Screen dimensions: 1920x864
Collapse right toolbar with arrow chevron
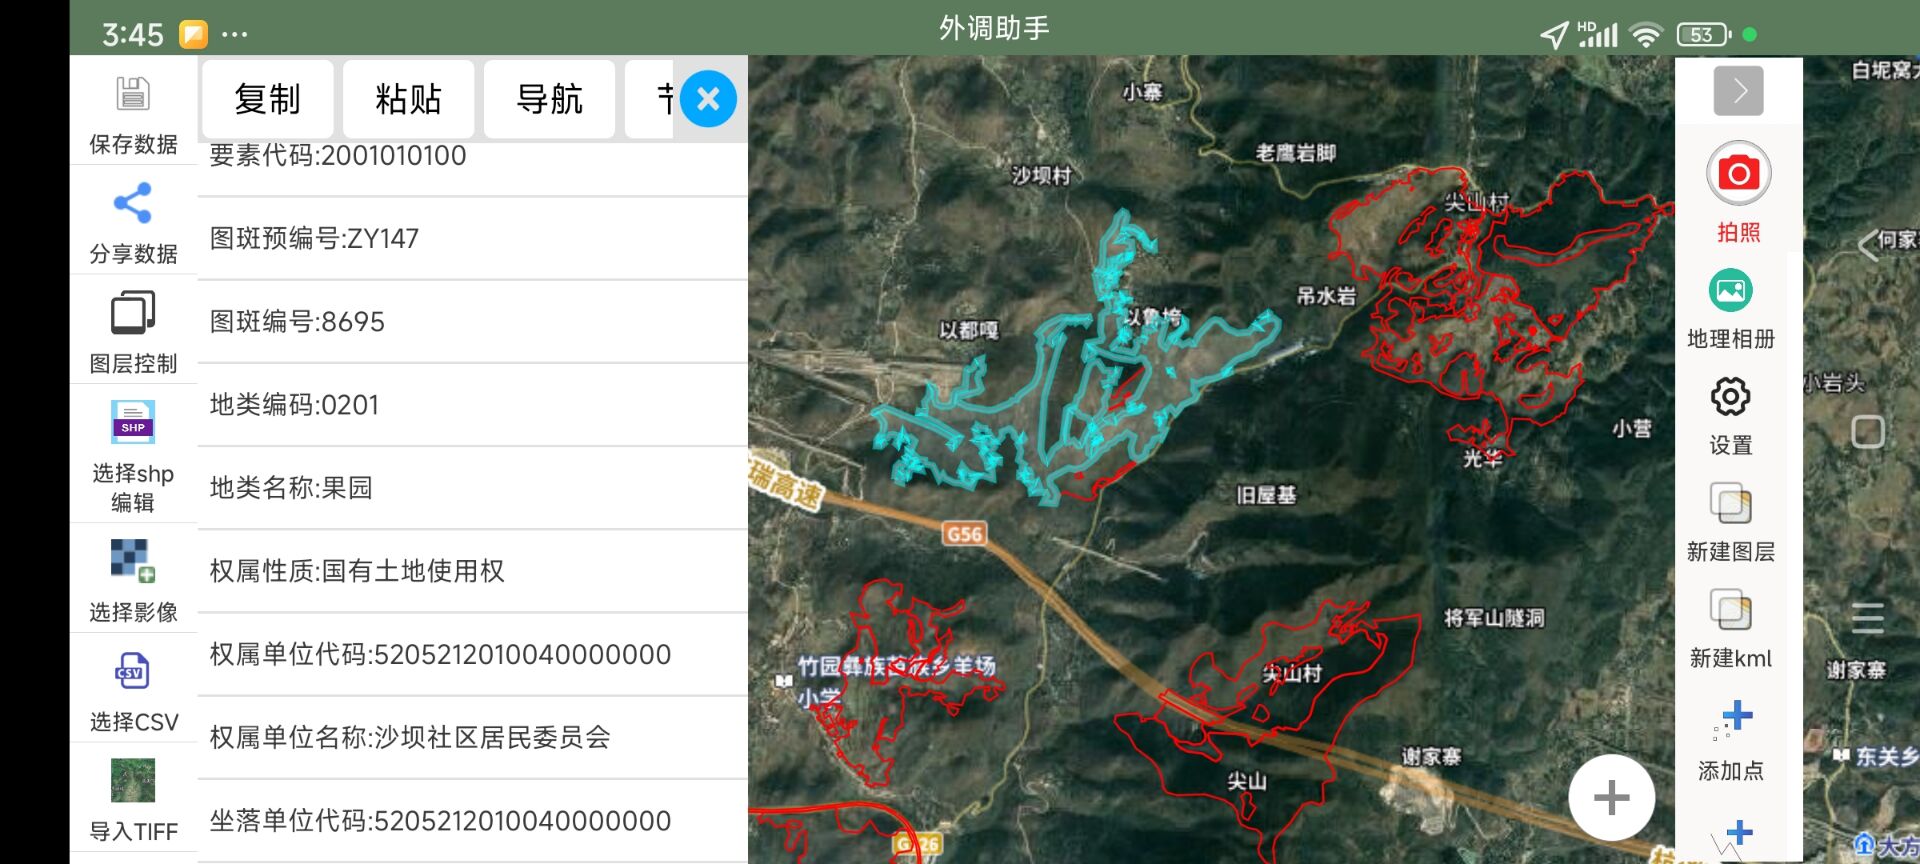point(1738,91)
